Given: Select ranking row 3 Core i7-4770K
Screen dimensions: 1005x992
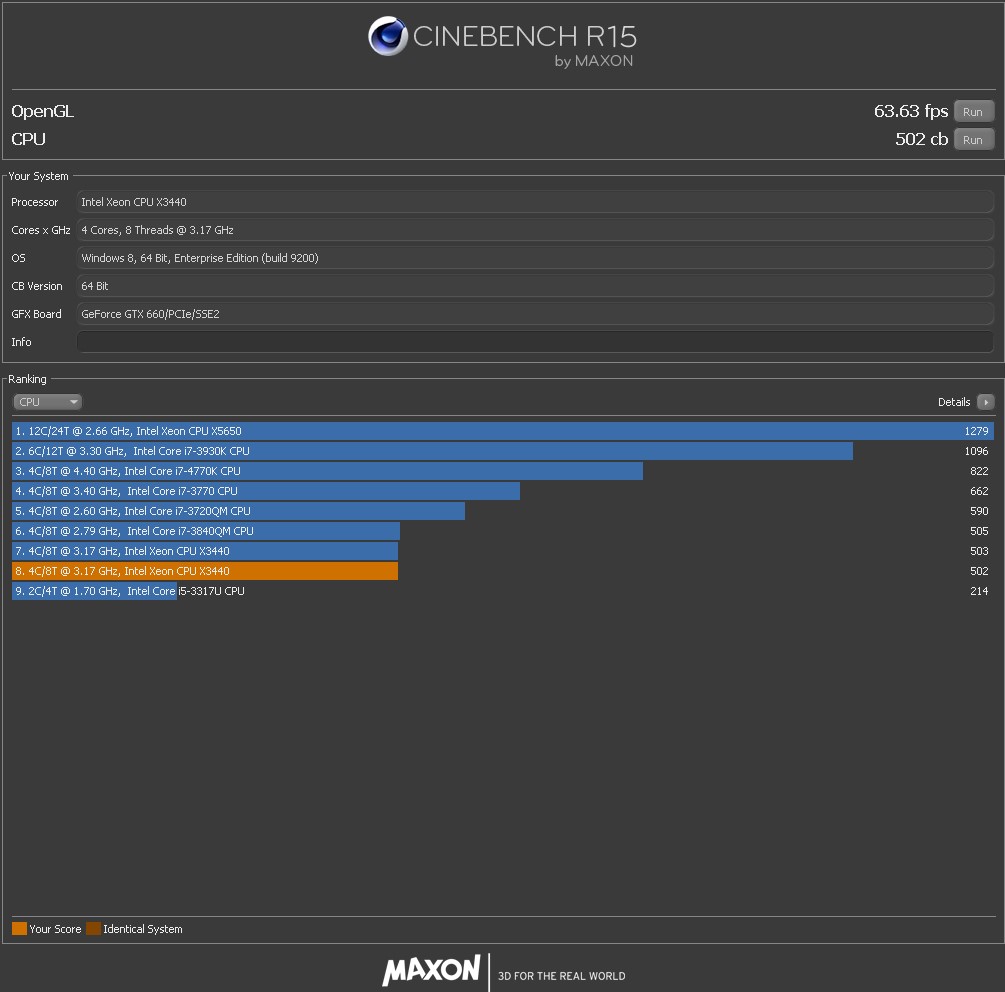Looking at the screenshot, I should pos(502,471).
